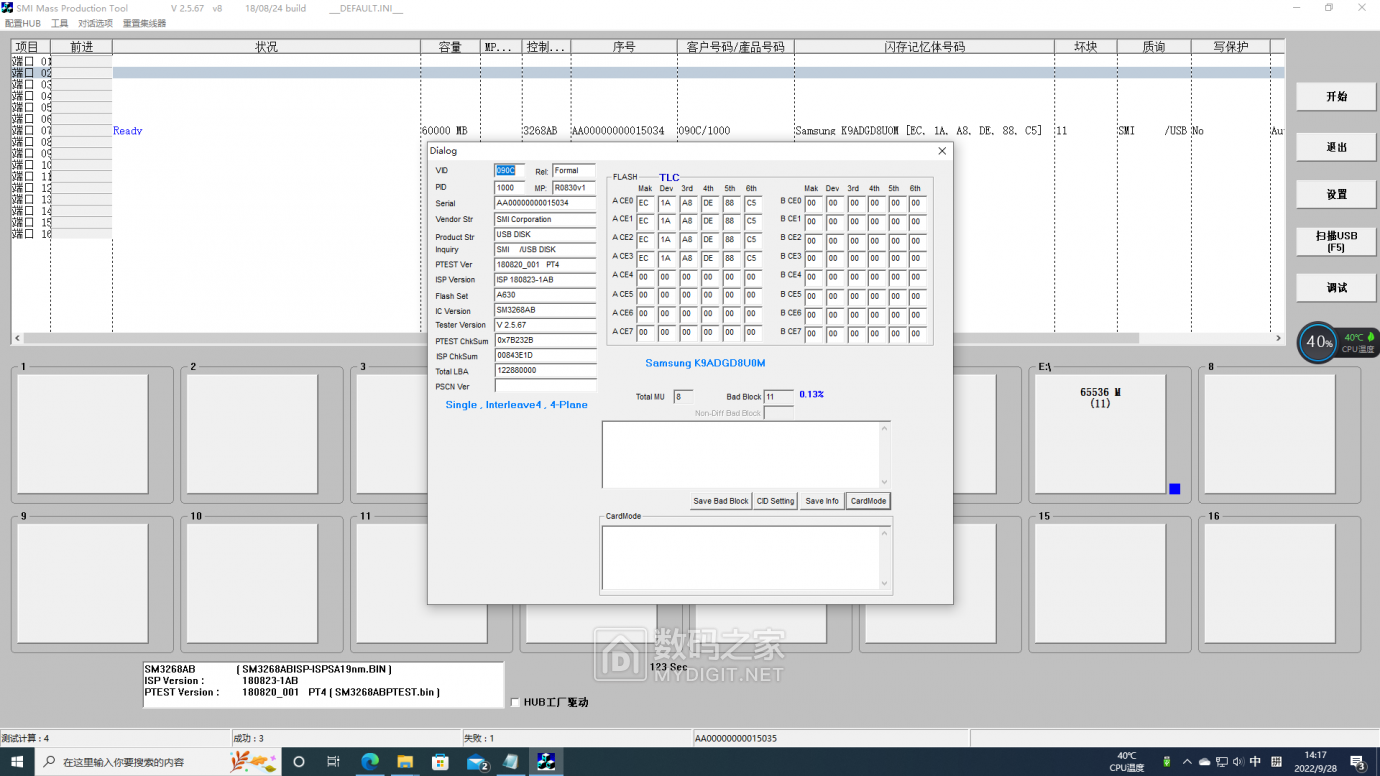The image size is (1380, 776).
Task: Click the PID field showing 1000
Action: click(509, 188)
